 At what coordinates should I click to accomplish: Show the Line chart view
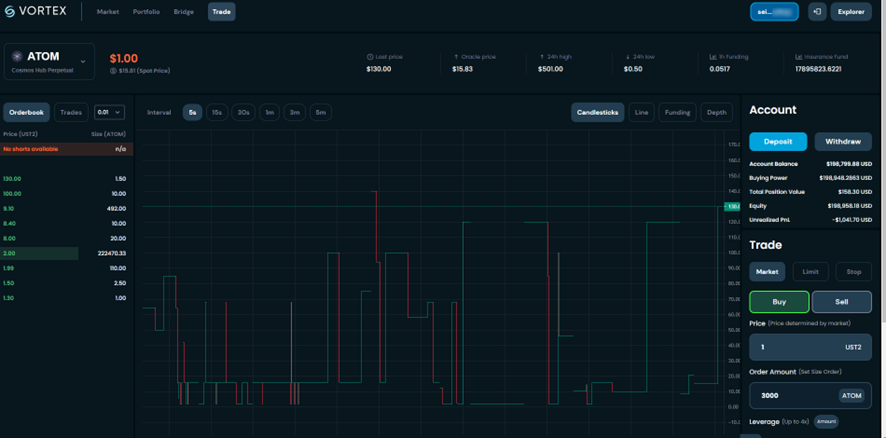[641, 112]
